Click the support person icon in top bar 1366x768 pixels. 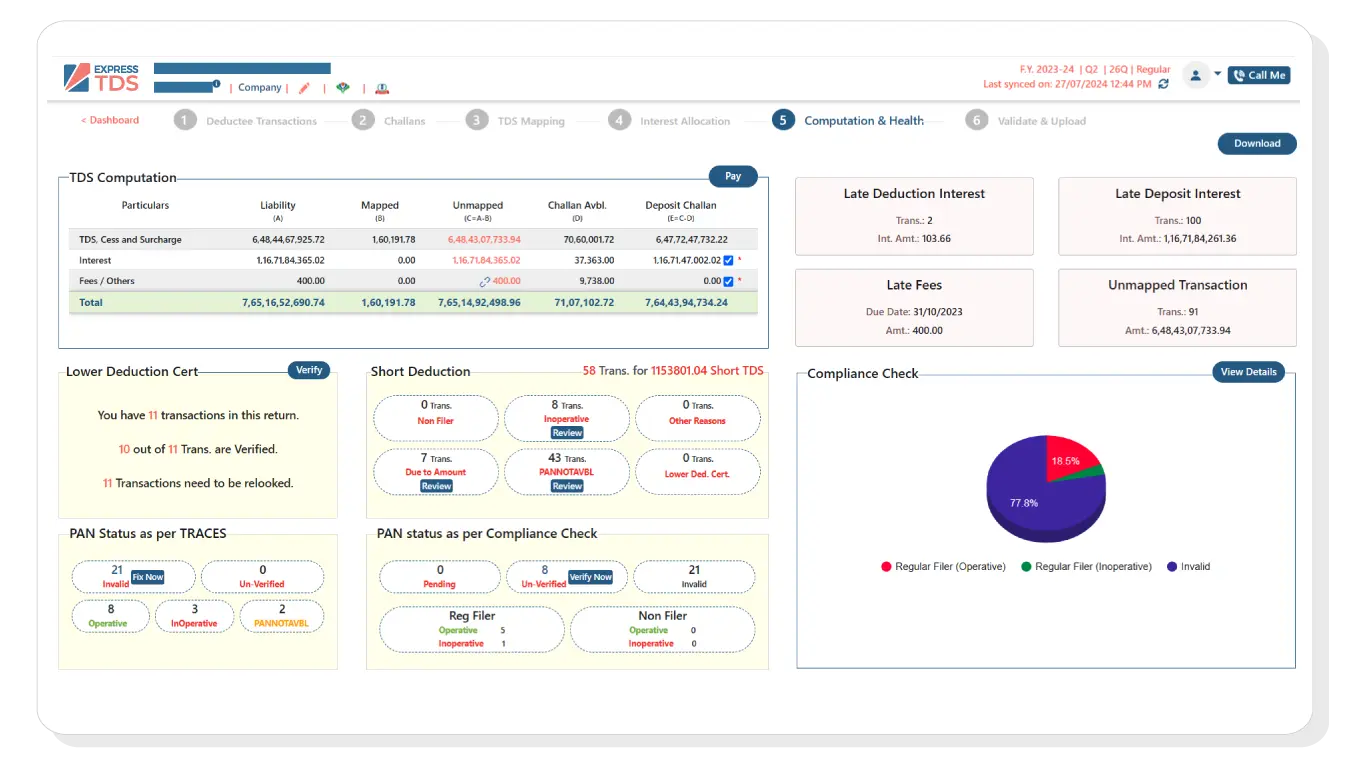381,89
